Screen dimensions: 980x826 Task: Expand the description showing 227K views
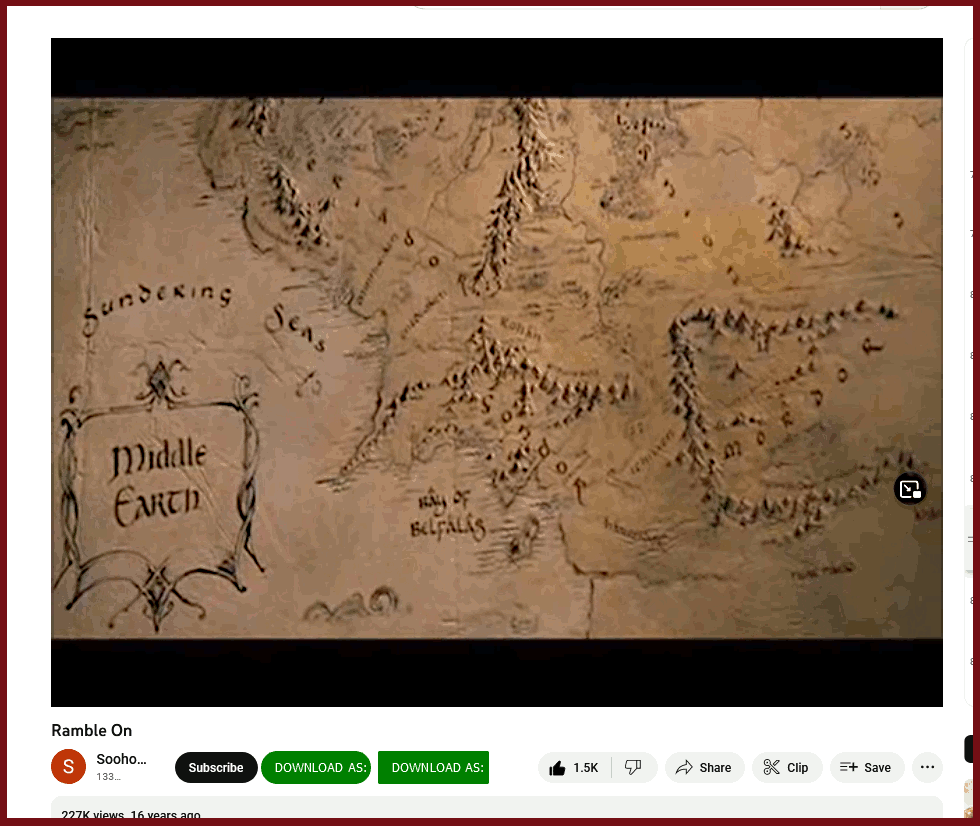[x=497, y=807]
